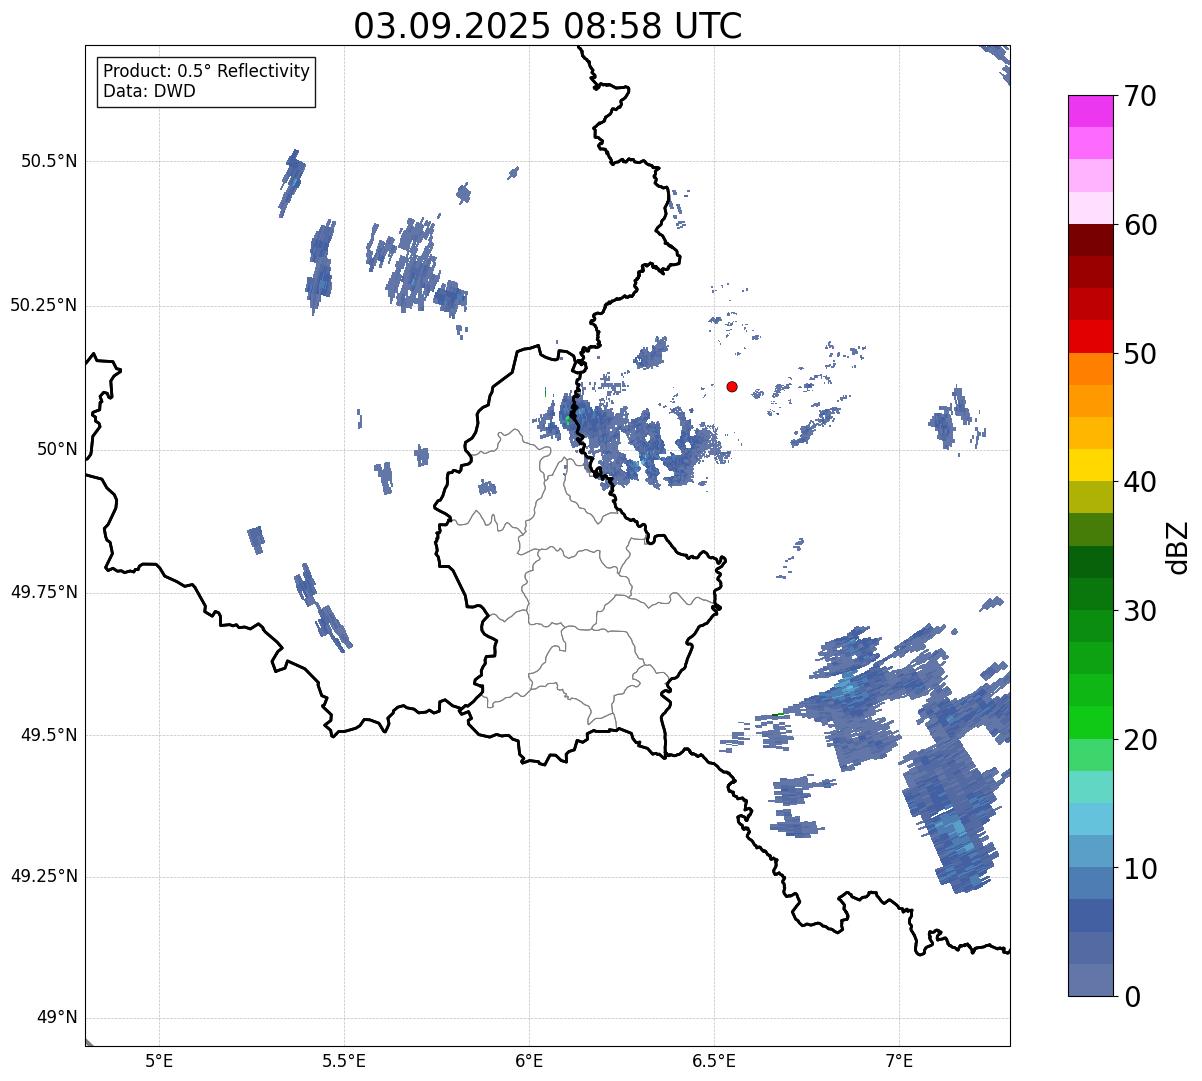Click the bright red colorbar swatch above 50
1202x1081 pixels.
click(1091, 337)
